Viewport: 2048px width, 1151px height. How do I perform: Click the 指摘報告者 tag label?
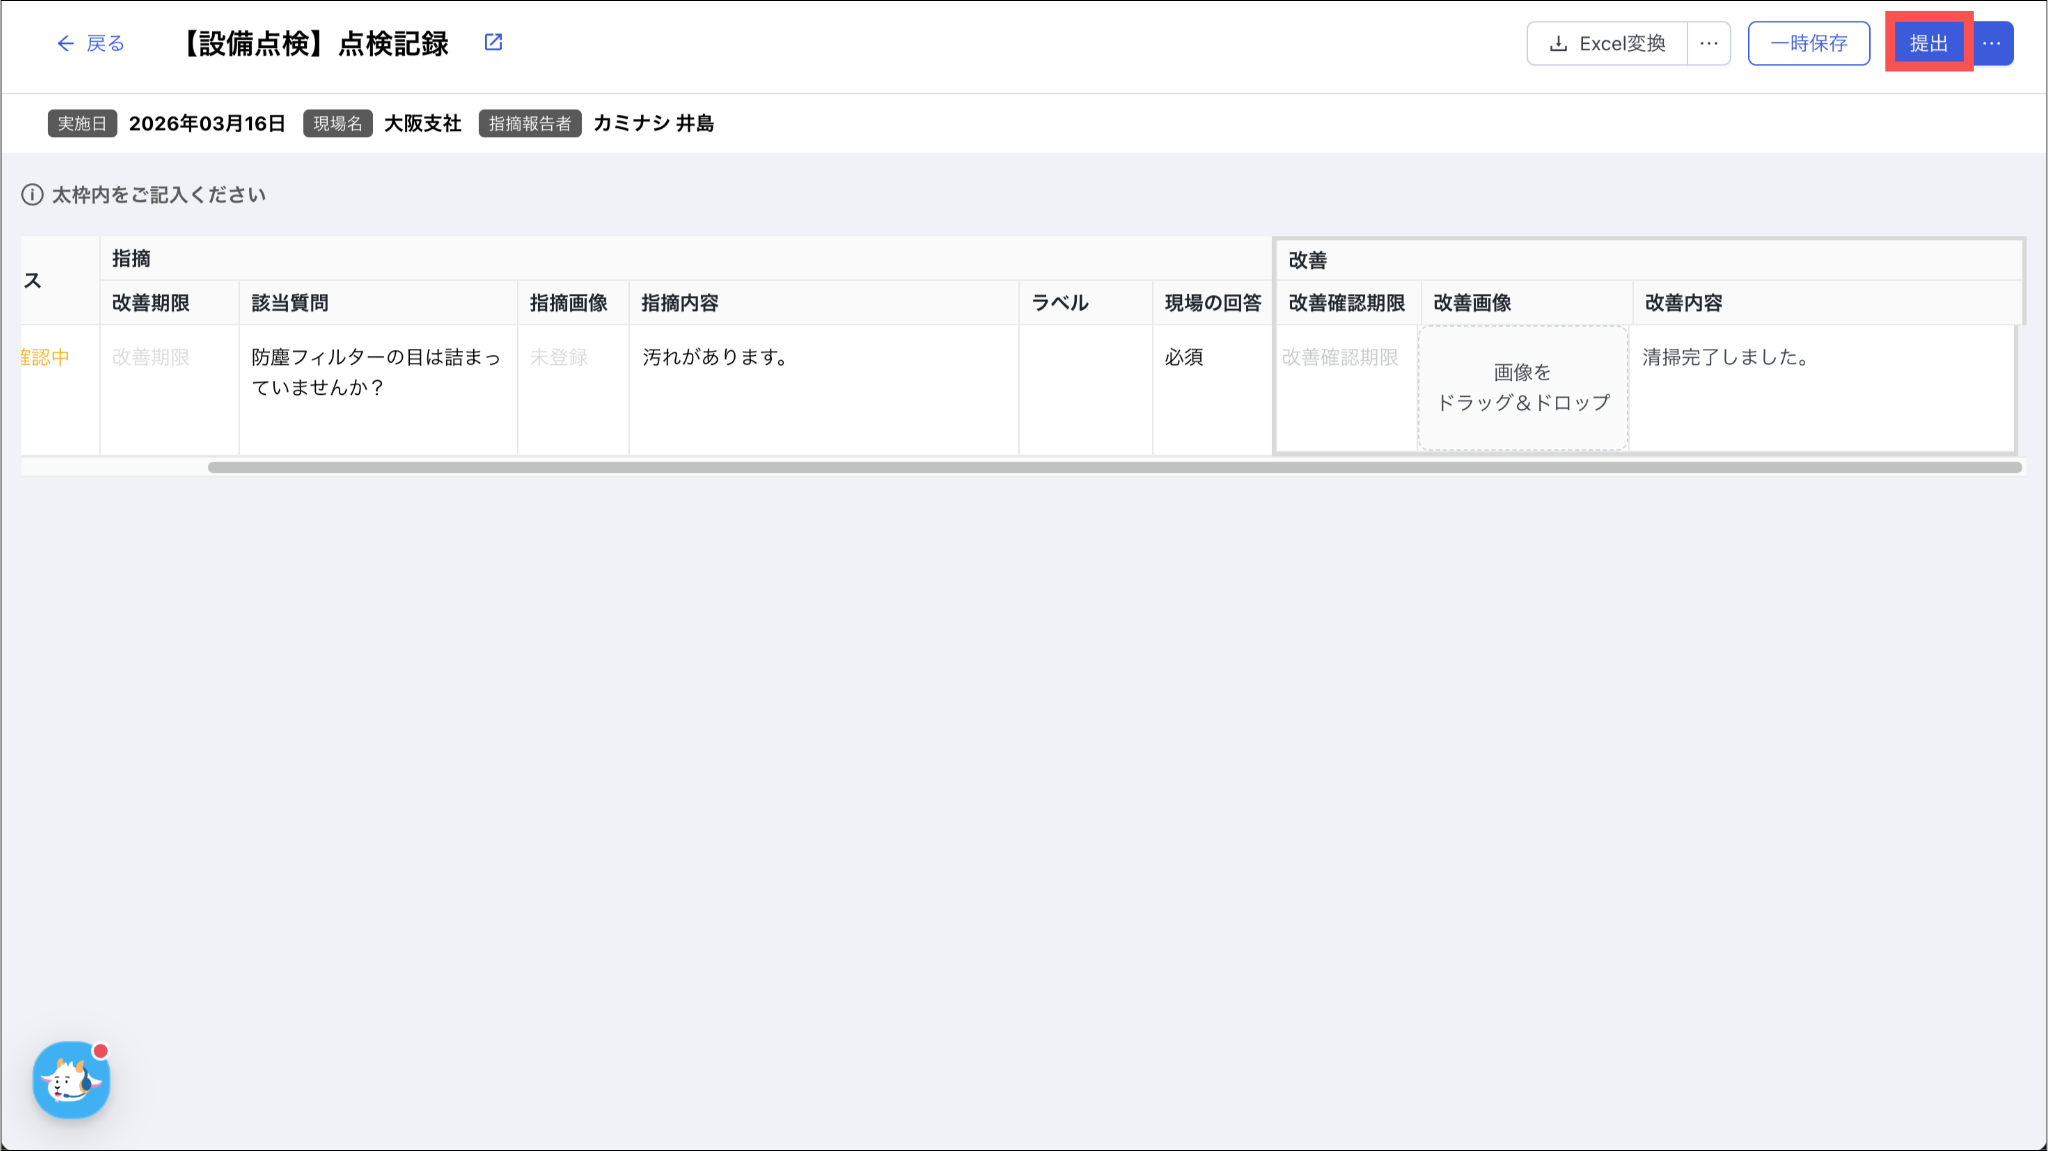pyautogui.click(x=530, y=124)
